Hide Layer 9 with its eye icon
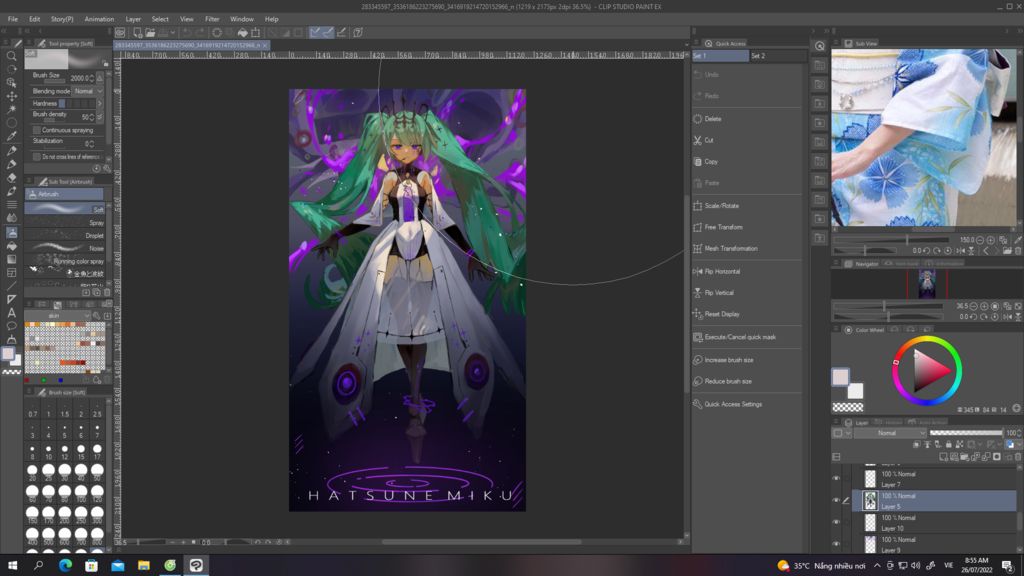Screen dimensions: 1024x576 836,543
